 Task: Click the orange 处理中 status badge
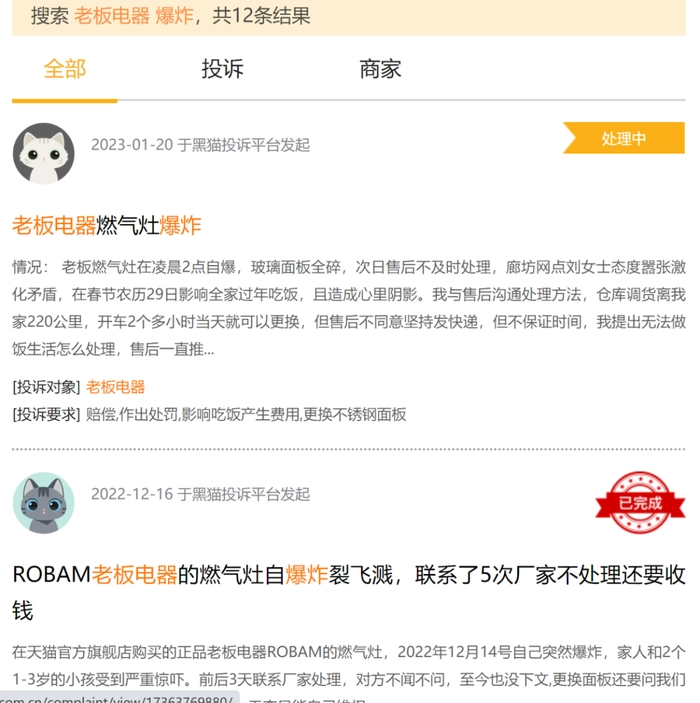click(624, 138)
